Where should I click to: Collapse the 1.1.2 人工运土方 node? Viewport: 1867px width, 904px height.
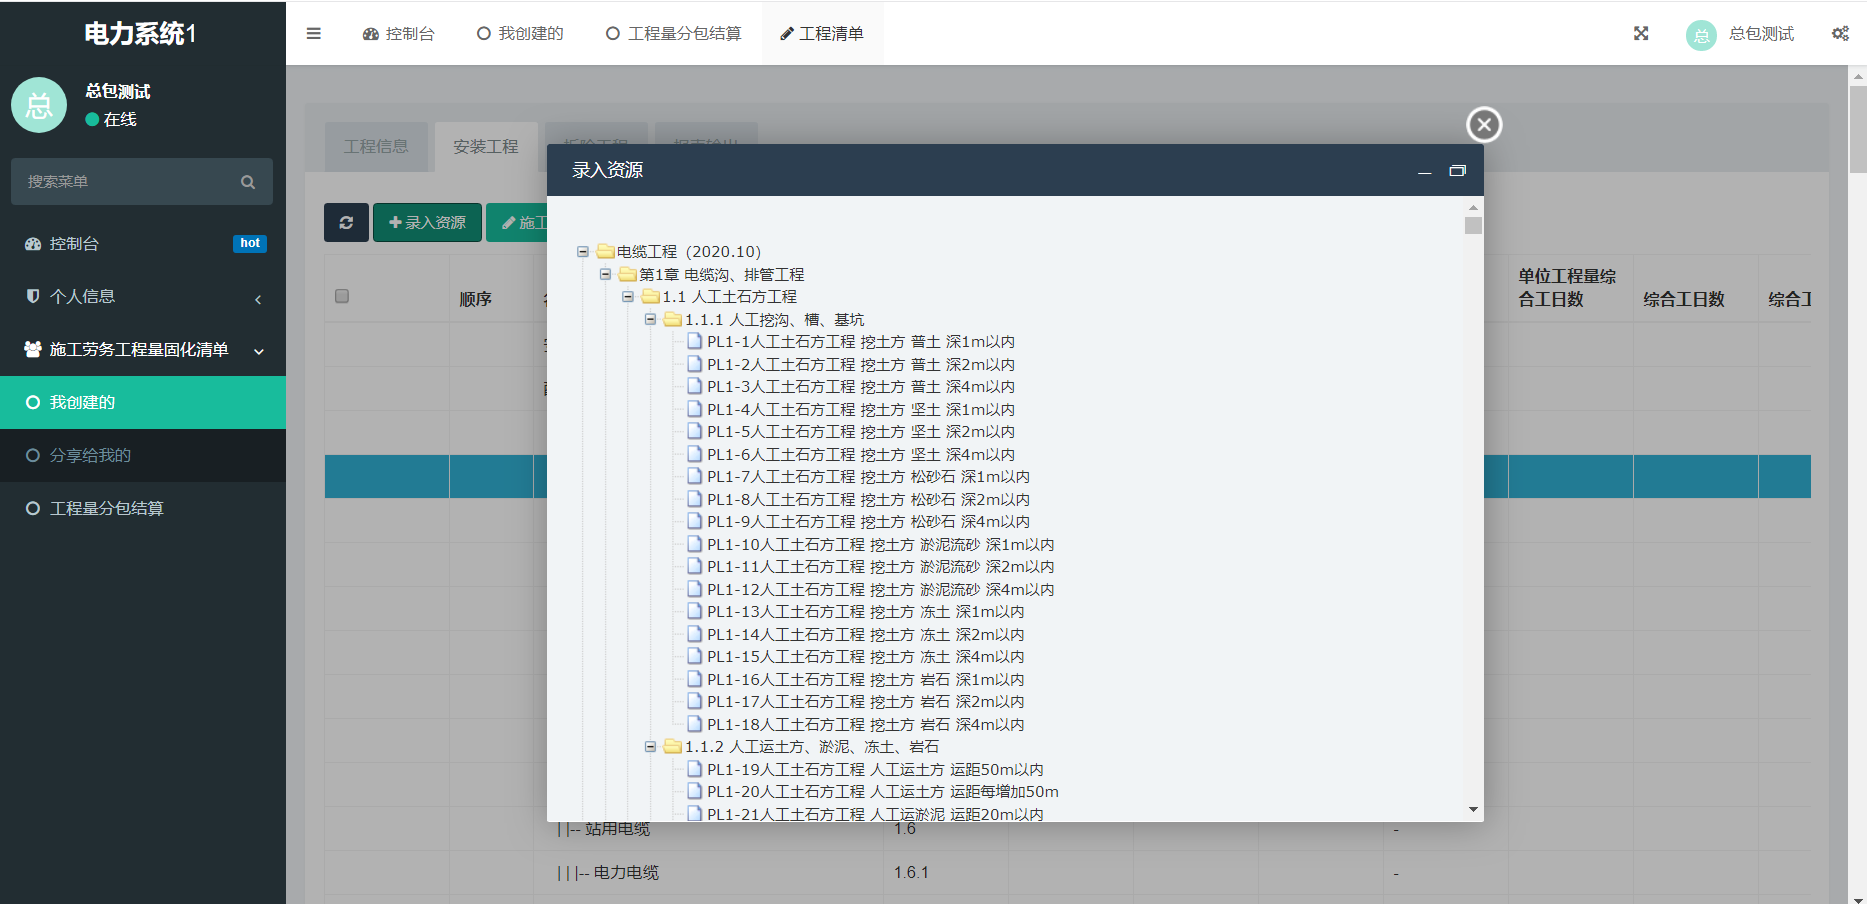tap(650, 746)
